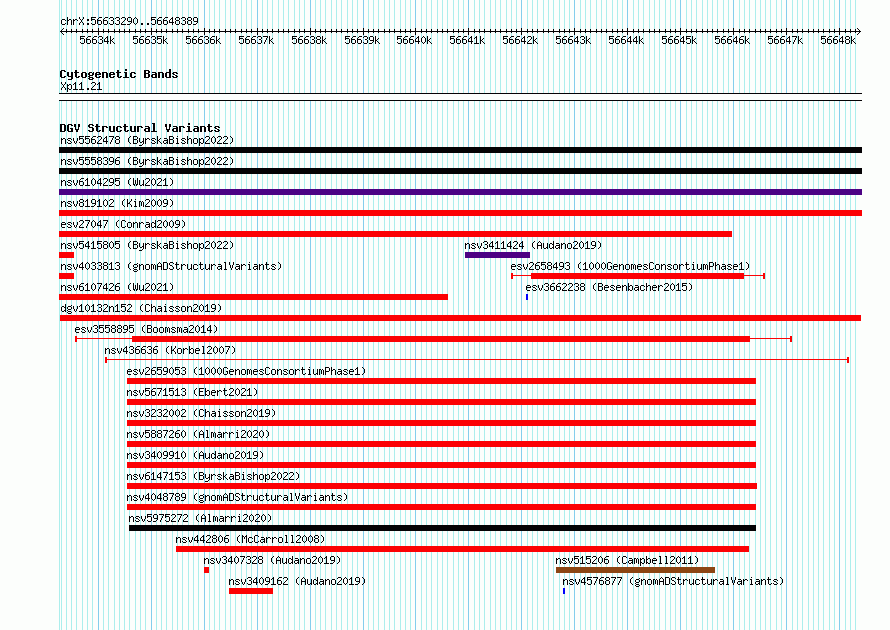Image resolution: width=890 pixels, height=630 pixels.
Task: Click the 56634k ruler position
Action: tap(97, 40)
